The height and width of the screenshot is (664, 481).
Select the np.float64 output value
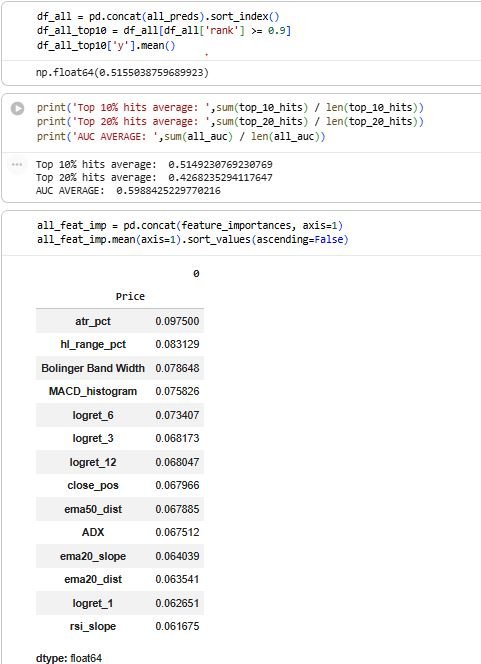click(x=122, y=72)
